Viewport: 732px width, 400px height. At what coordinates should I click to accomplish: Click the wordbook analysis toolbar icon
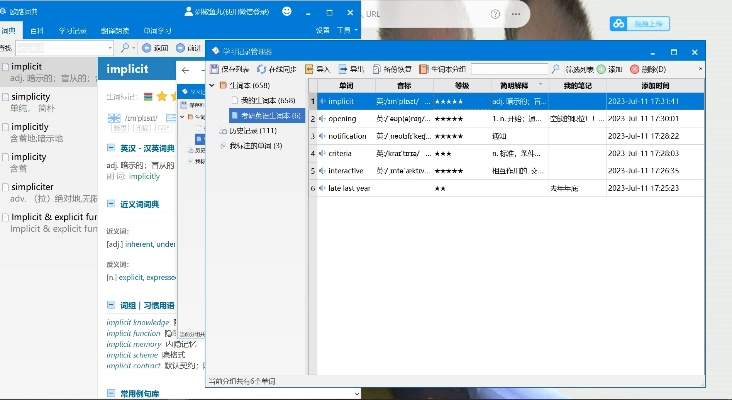tap(423, 69)
